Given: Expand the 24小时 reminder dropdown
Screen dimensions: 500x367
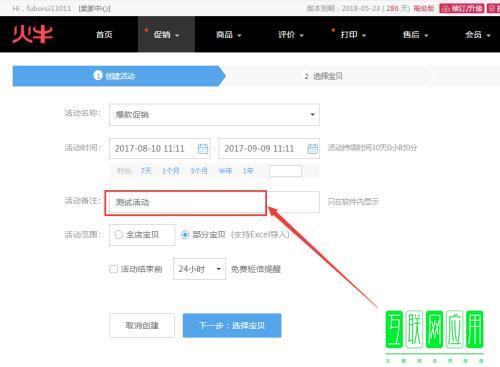Looking at the screenshot, I should [199, 269].
